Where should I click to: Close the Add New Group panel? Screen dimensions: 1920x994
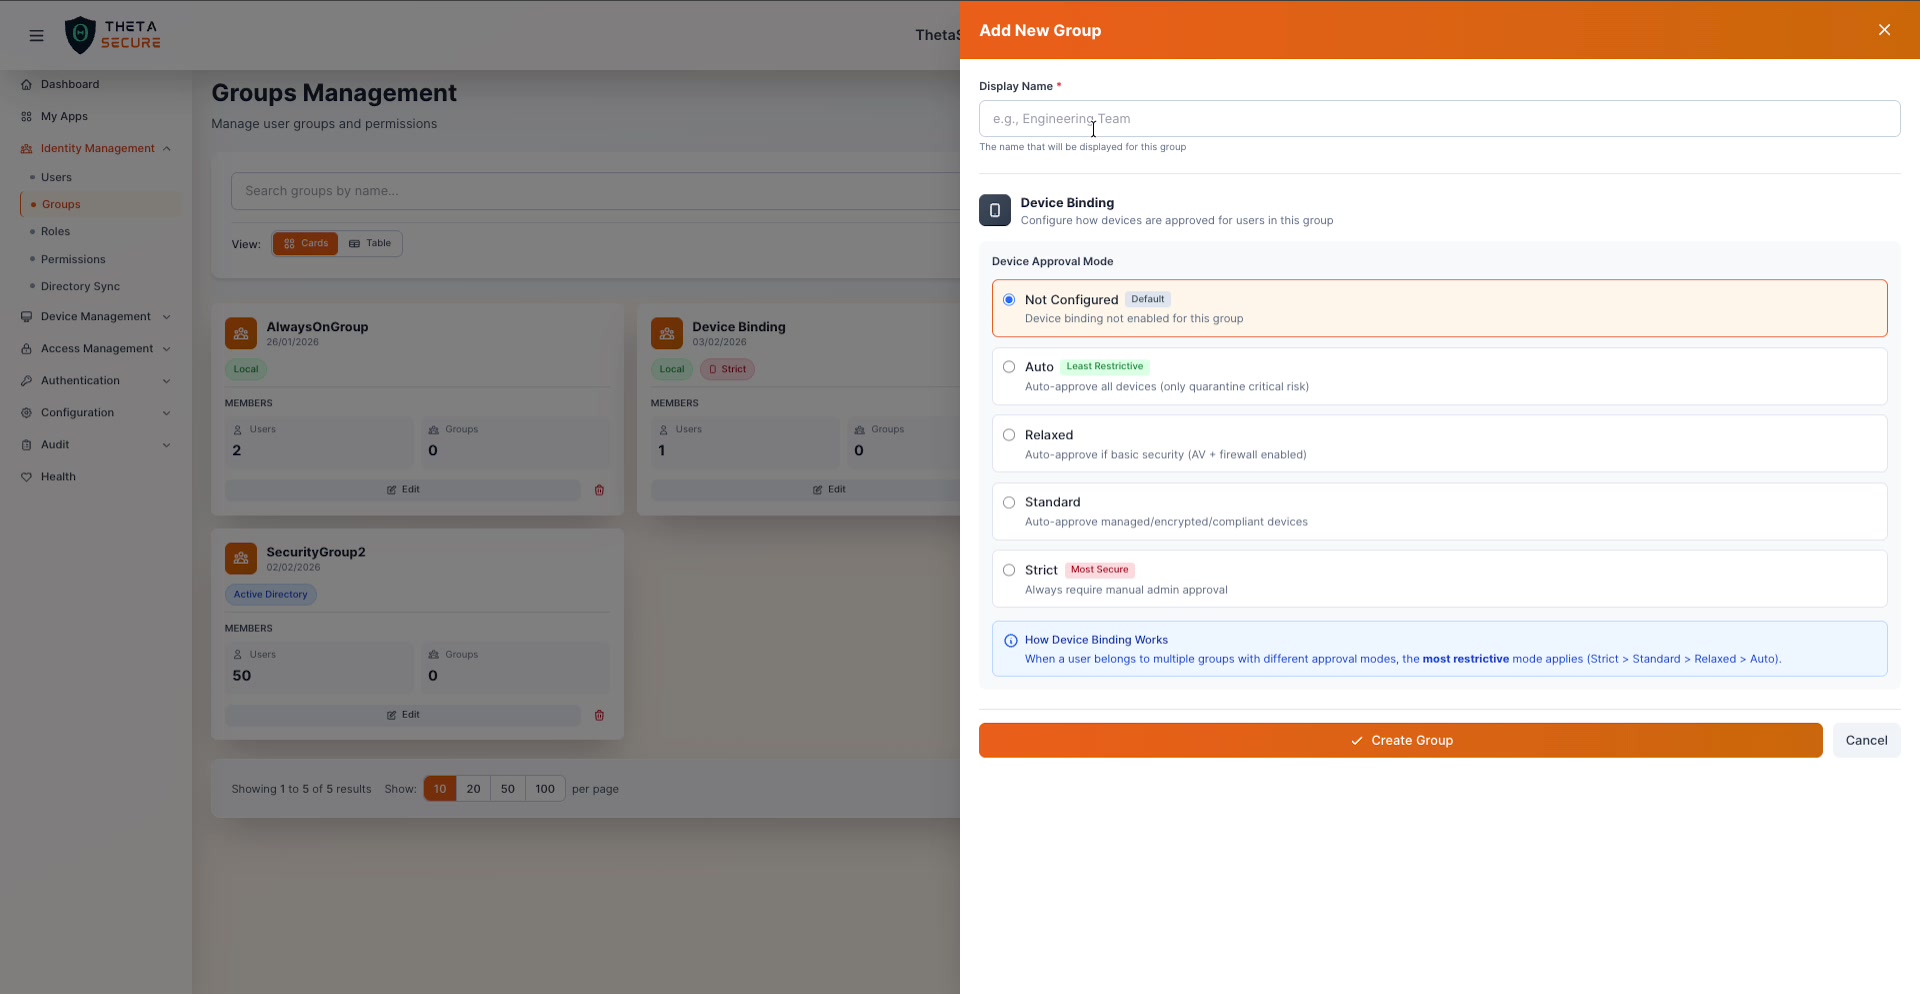click(1884, 30)
